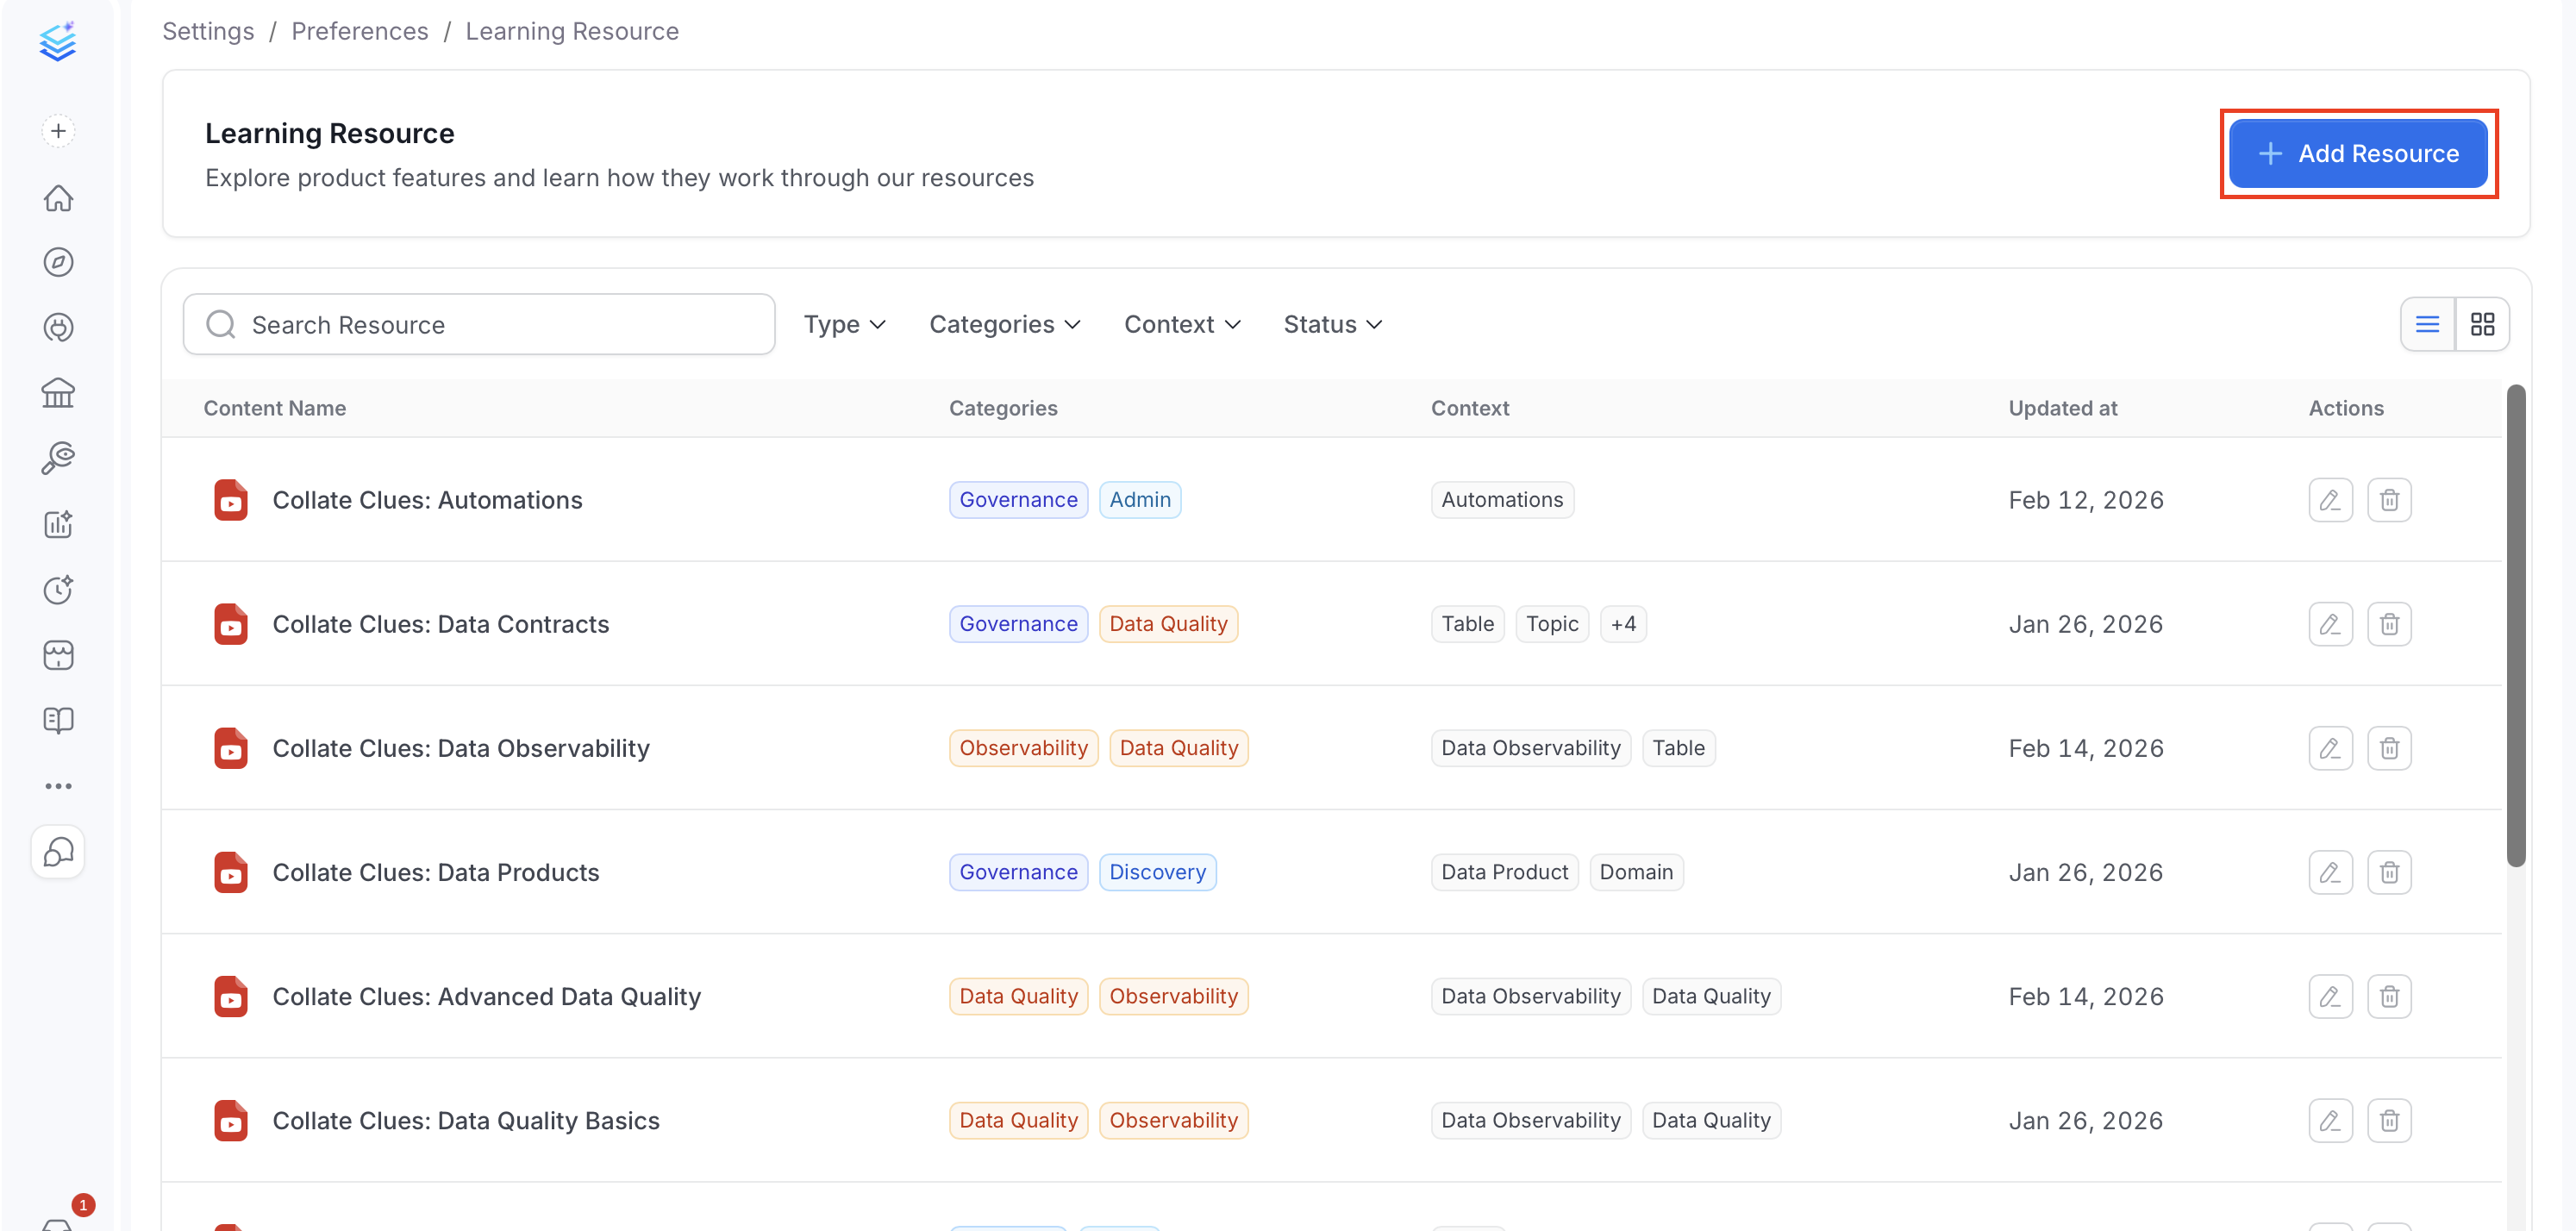Open the Explore compass icon
The height and width of the screenshot is (1231, 2576).
pos(58,262)
